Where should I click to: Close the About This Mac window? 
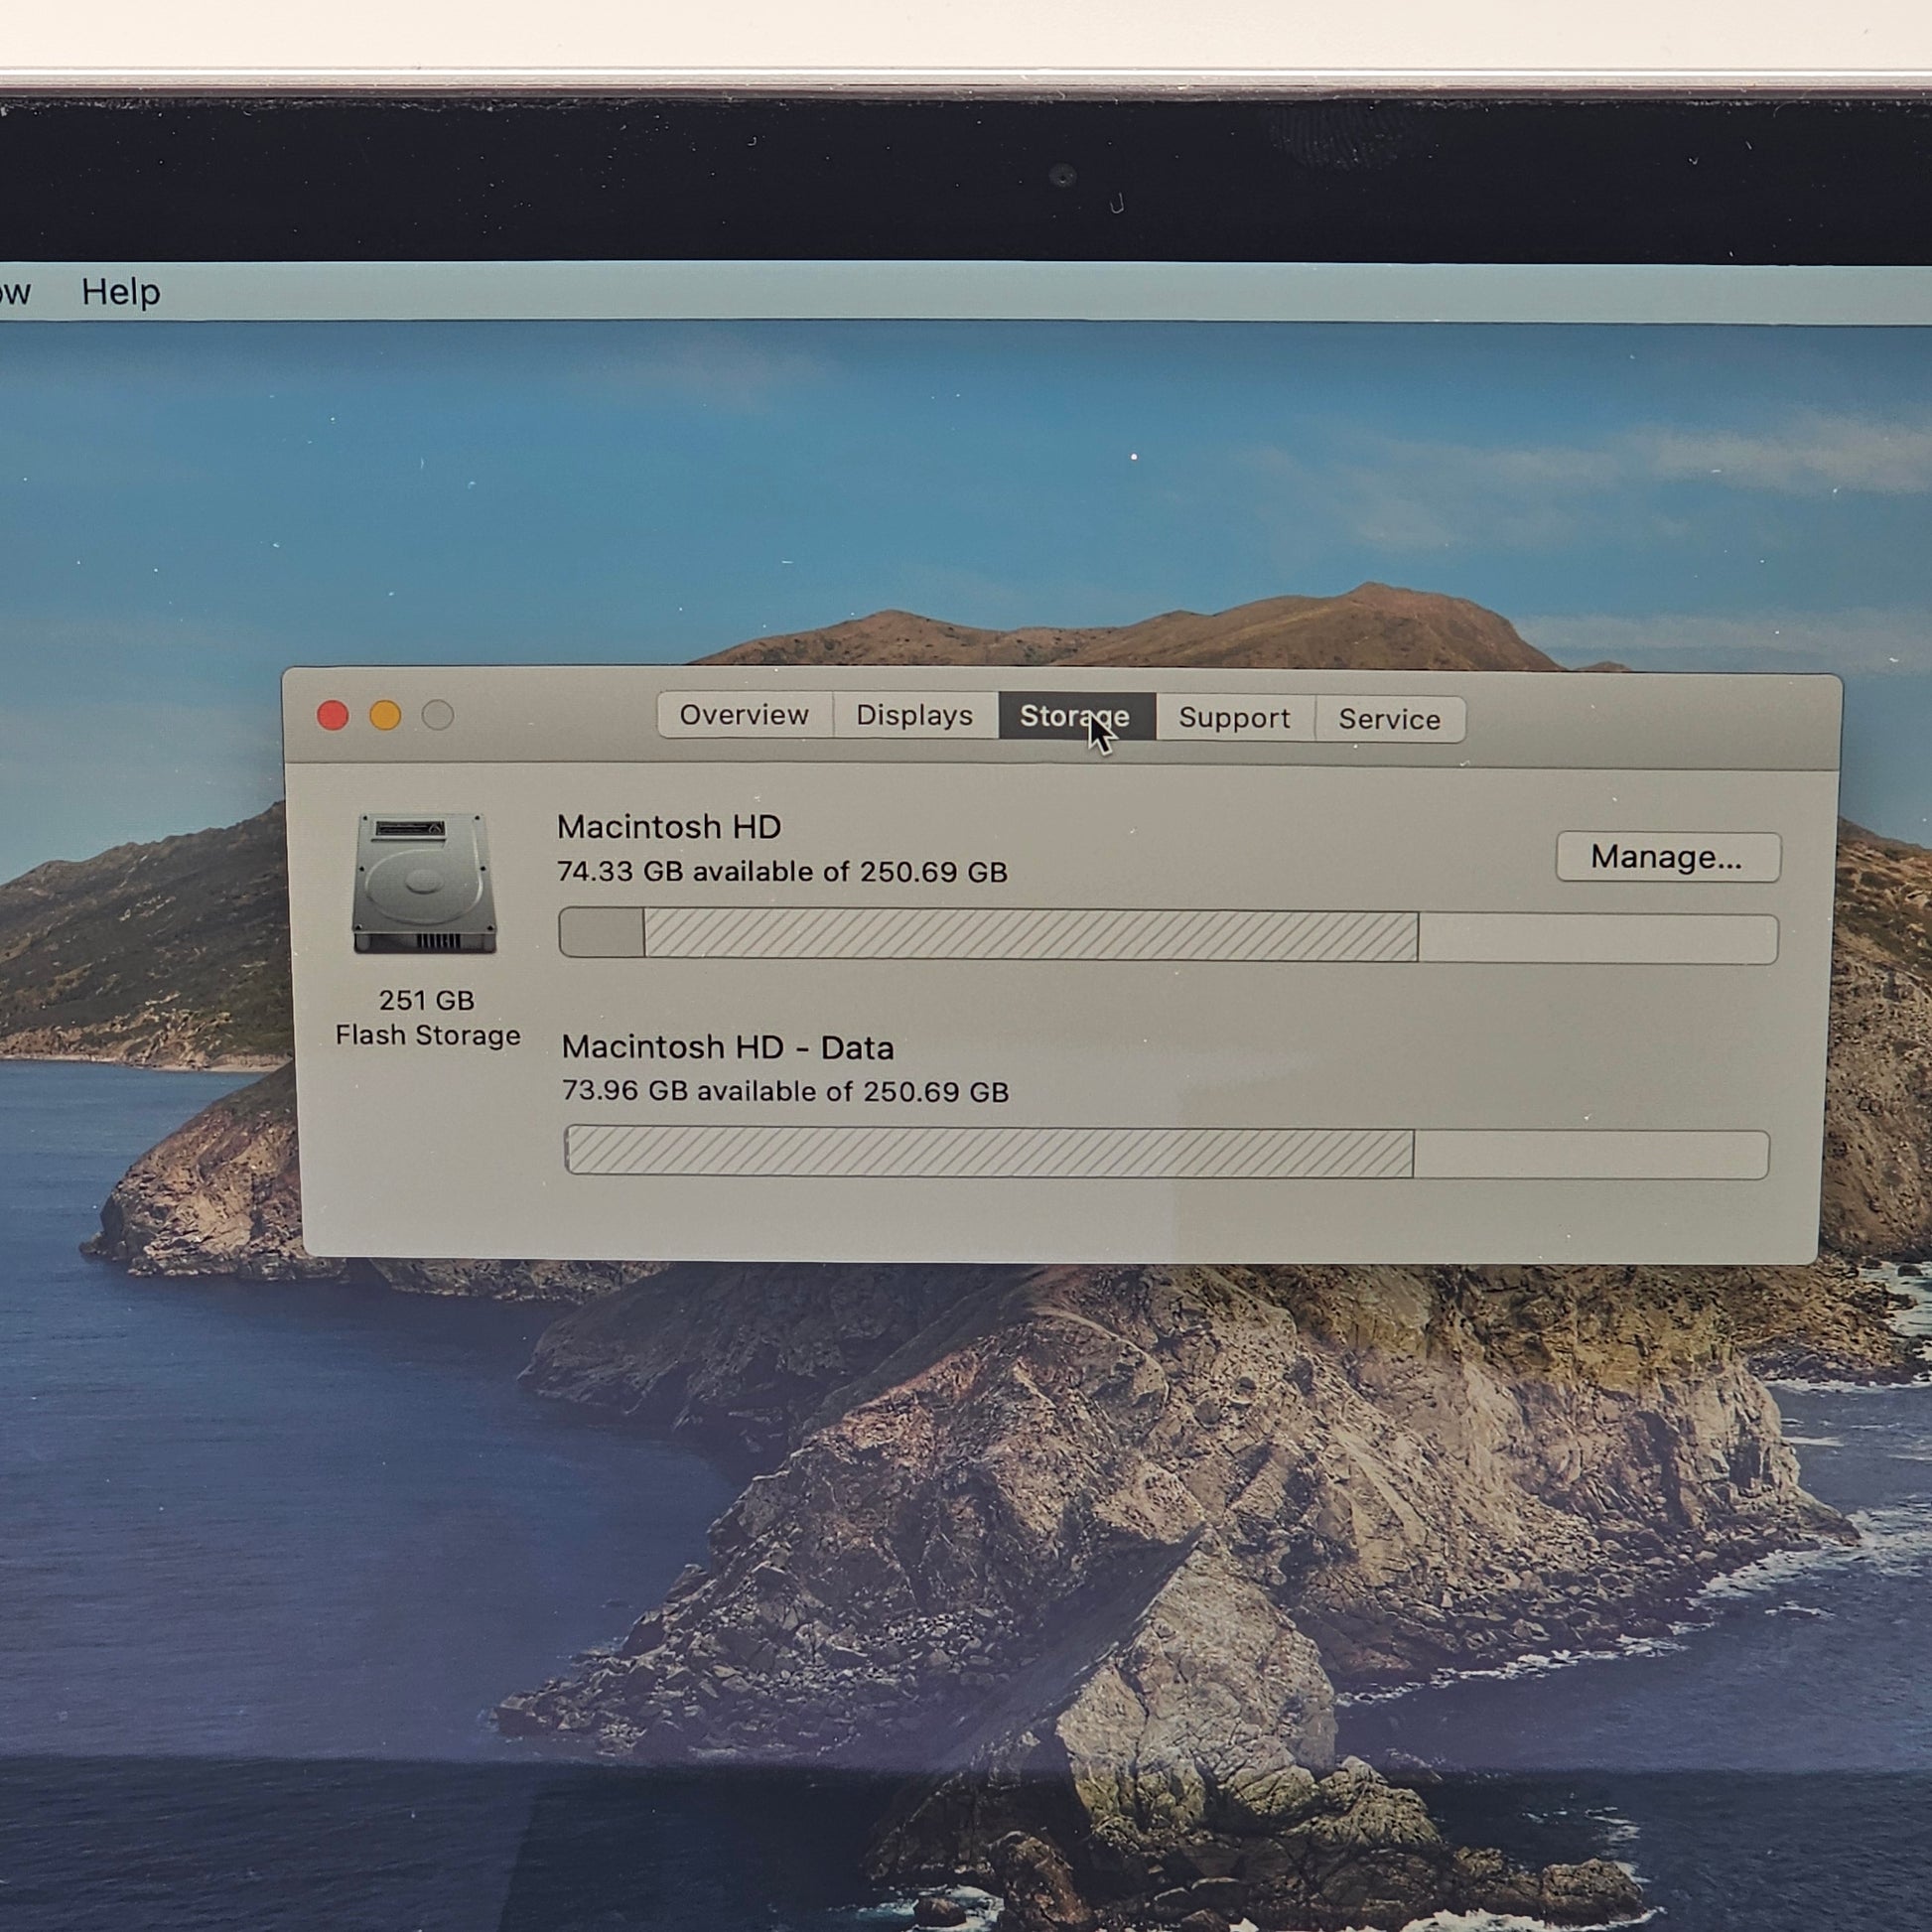333,715
